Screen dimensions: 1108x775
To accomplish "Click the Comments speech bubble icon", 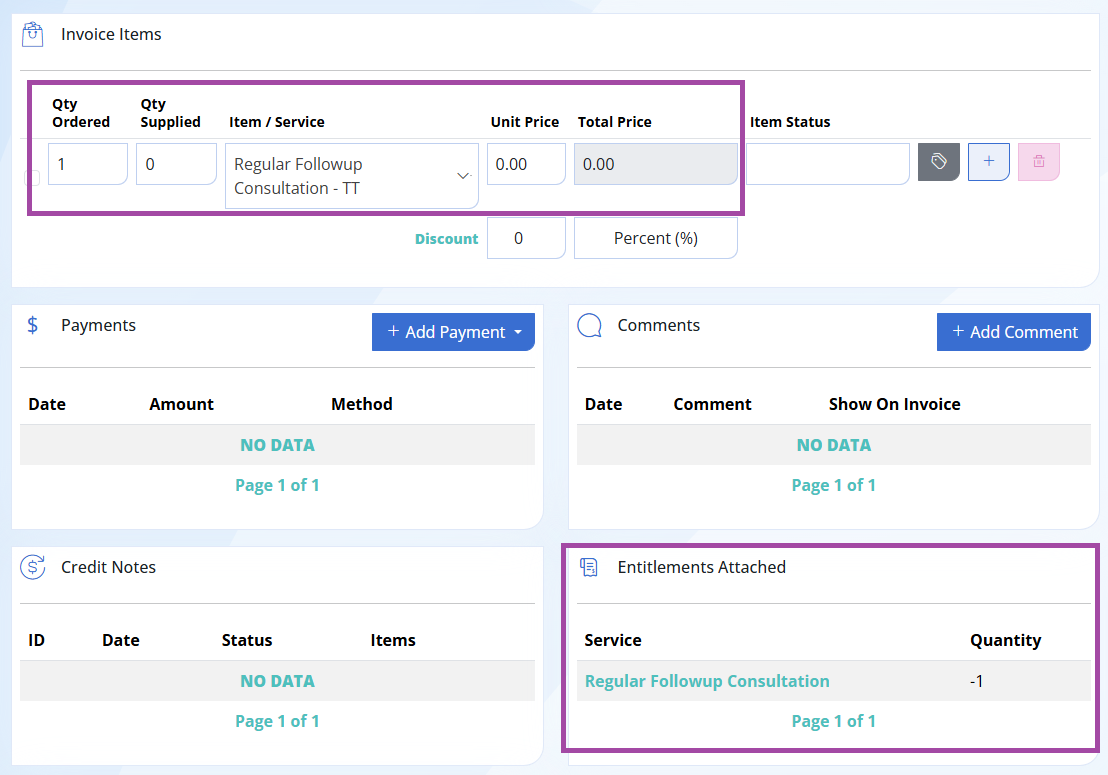I will [x=589, y=326].
